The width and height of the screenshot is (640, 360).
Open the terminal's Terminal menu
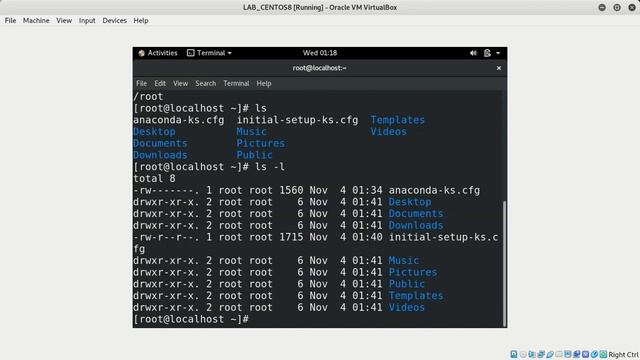point(236,83)
